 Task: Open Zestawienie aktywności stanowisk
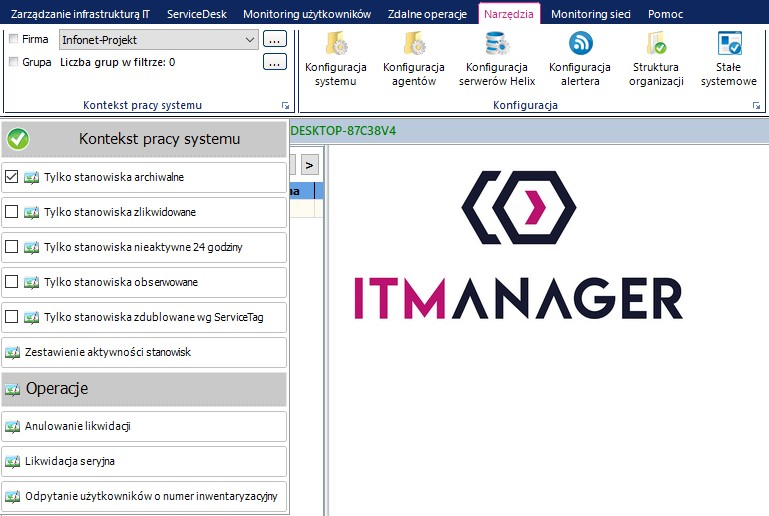(x=144, y=352)
